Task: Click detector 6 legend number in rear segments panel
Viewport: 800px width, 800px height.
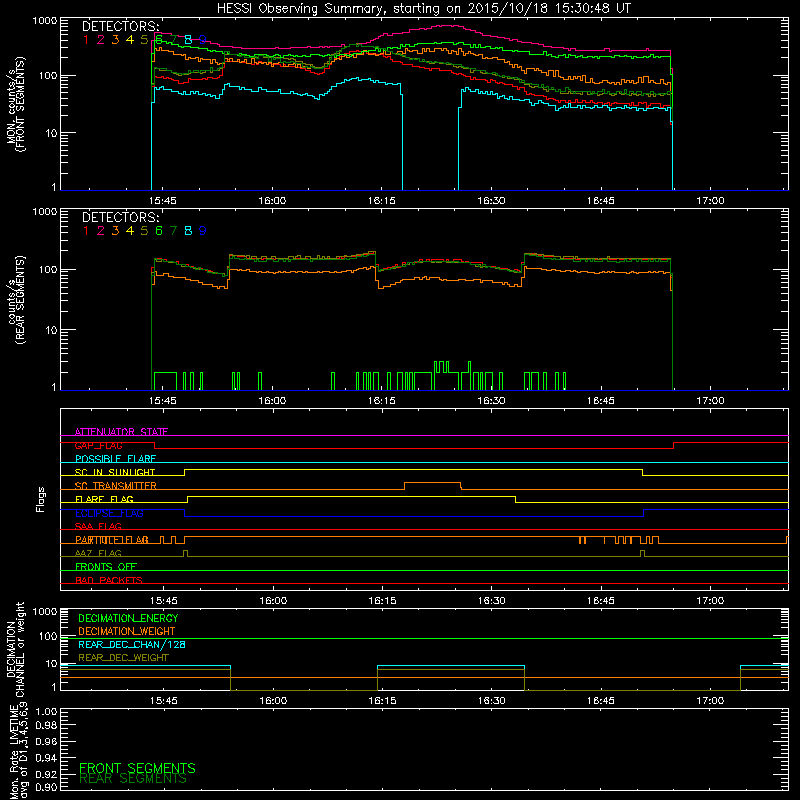Action: [159, 231]
